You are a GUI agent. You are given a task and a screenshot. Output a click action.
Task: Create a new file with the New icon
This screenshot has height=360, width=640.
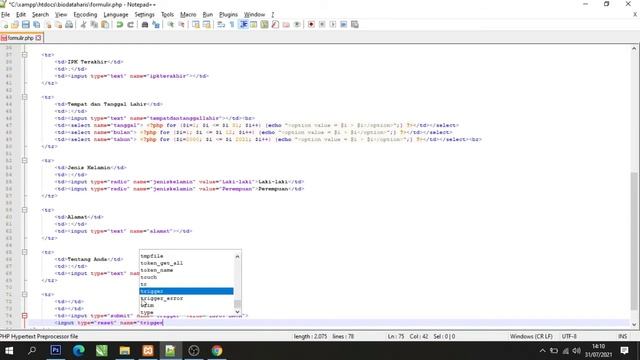click(5, 25)
